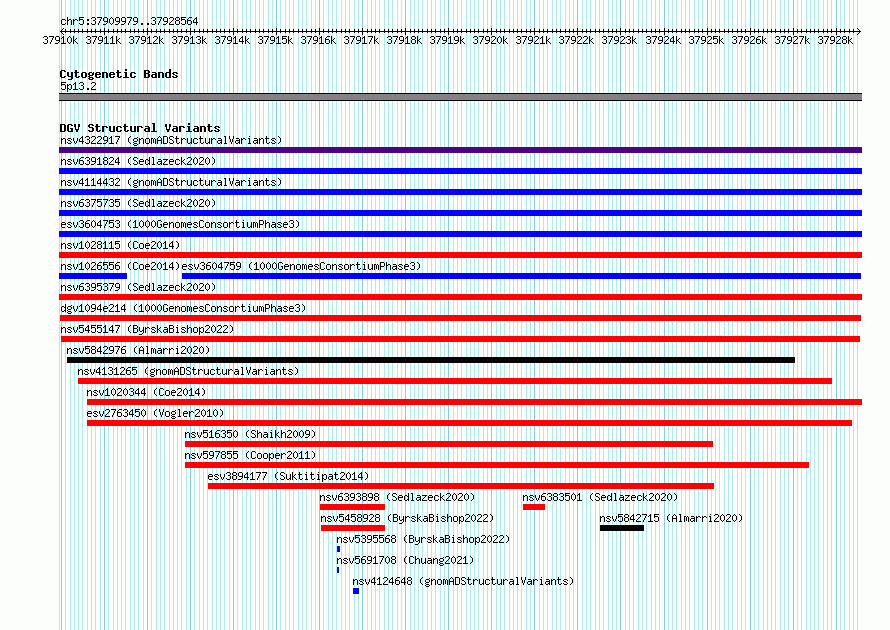This screenshot has width=890, height=630.
Task: Open esv3604759 (1000GenomesConsortiumPhase3) label
Action: pos(301,266)
